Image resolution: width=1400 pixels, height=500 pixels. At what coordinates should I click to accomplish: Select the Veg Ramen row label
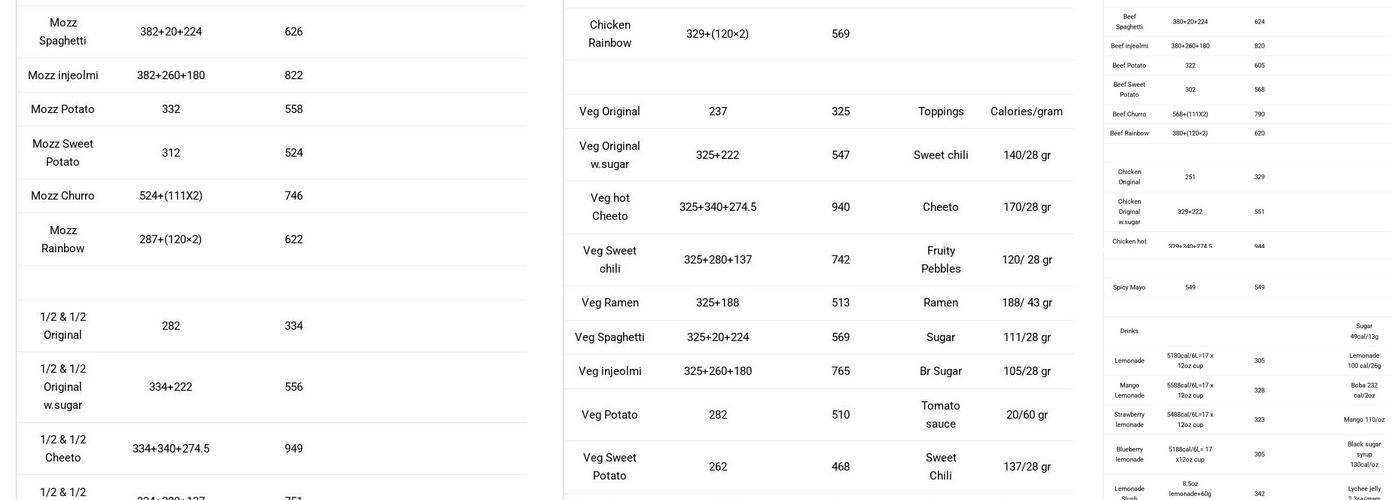[610, 303]
